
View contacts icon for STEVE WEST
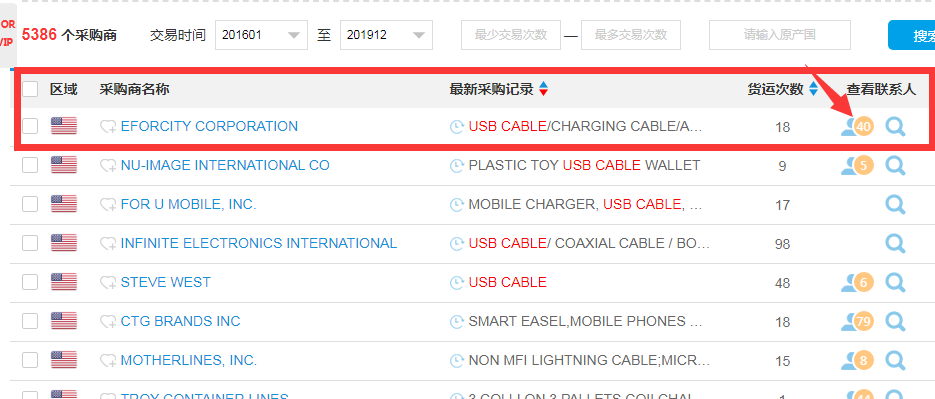[x=856, y=282]
